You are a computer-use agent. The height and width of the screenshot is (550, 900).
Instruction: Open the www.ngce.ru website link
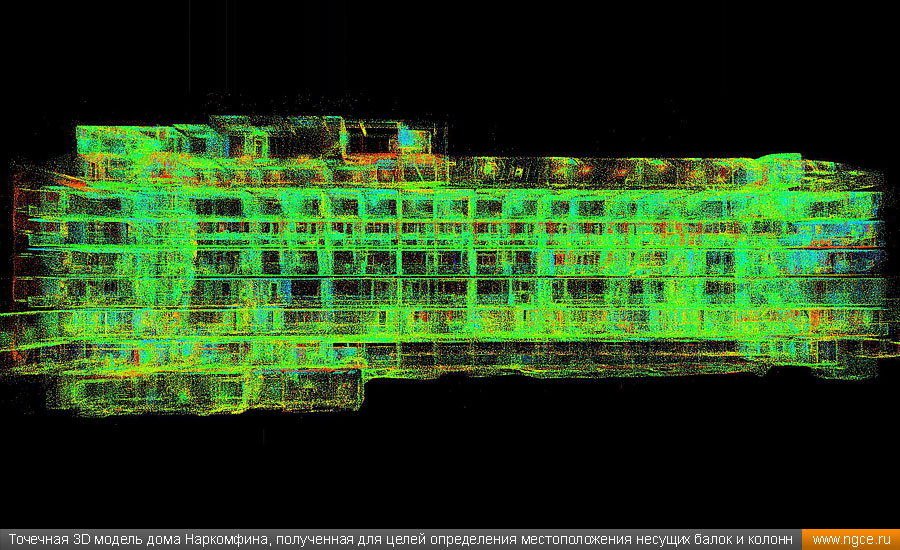[x=851, y=540]
